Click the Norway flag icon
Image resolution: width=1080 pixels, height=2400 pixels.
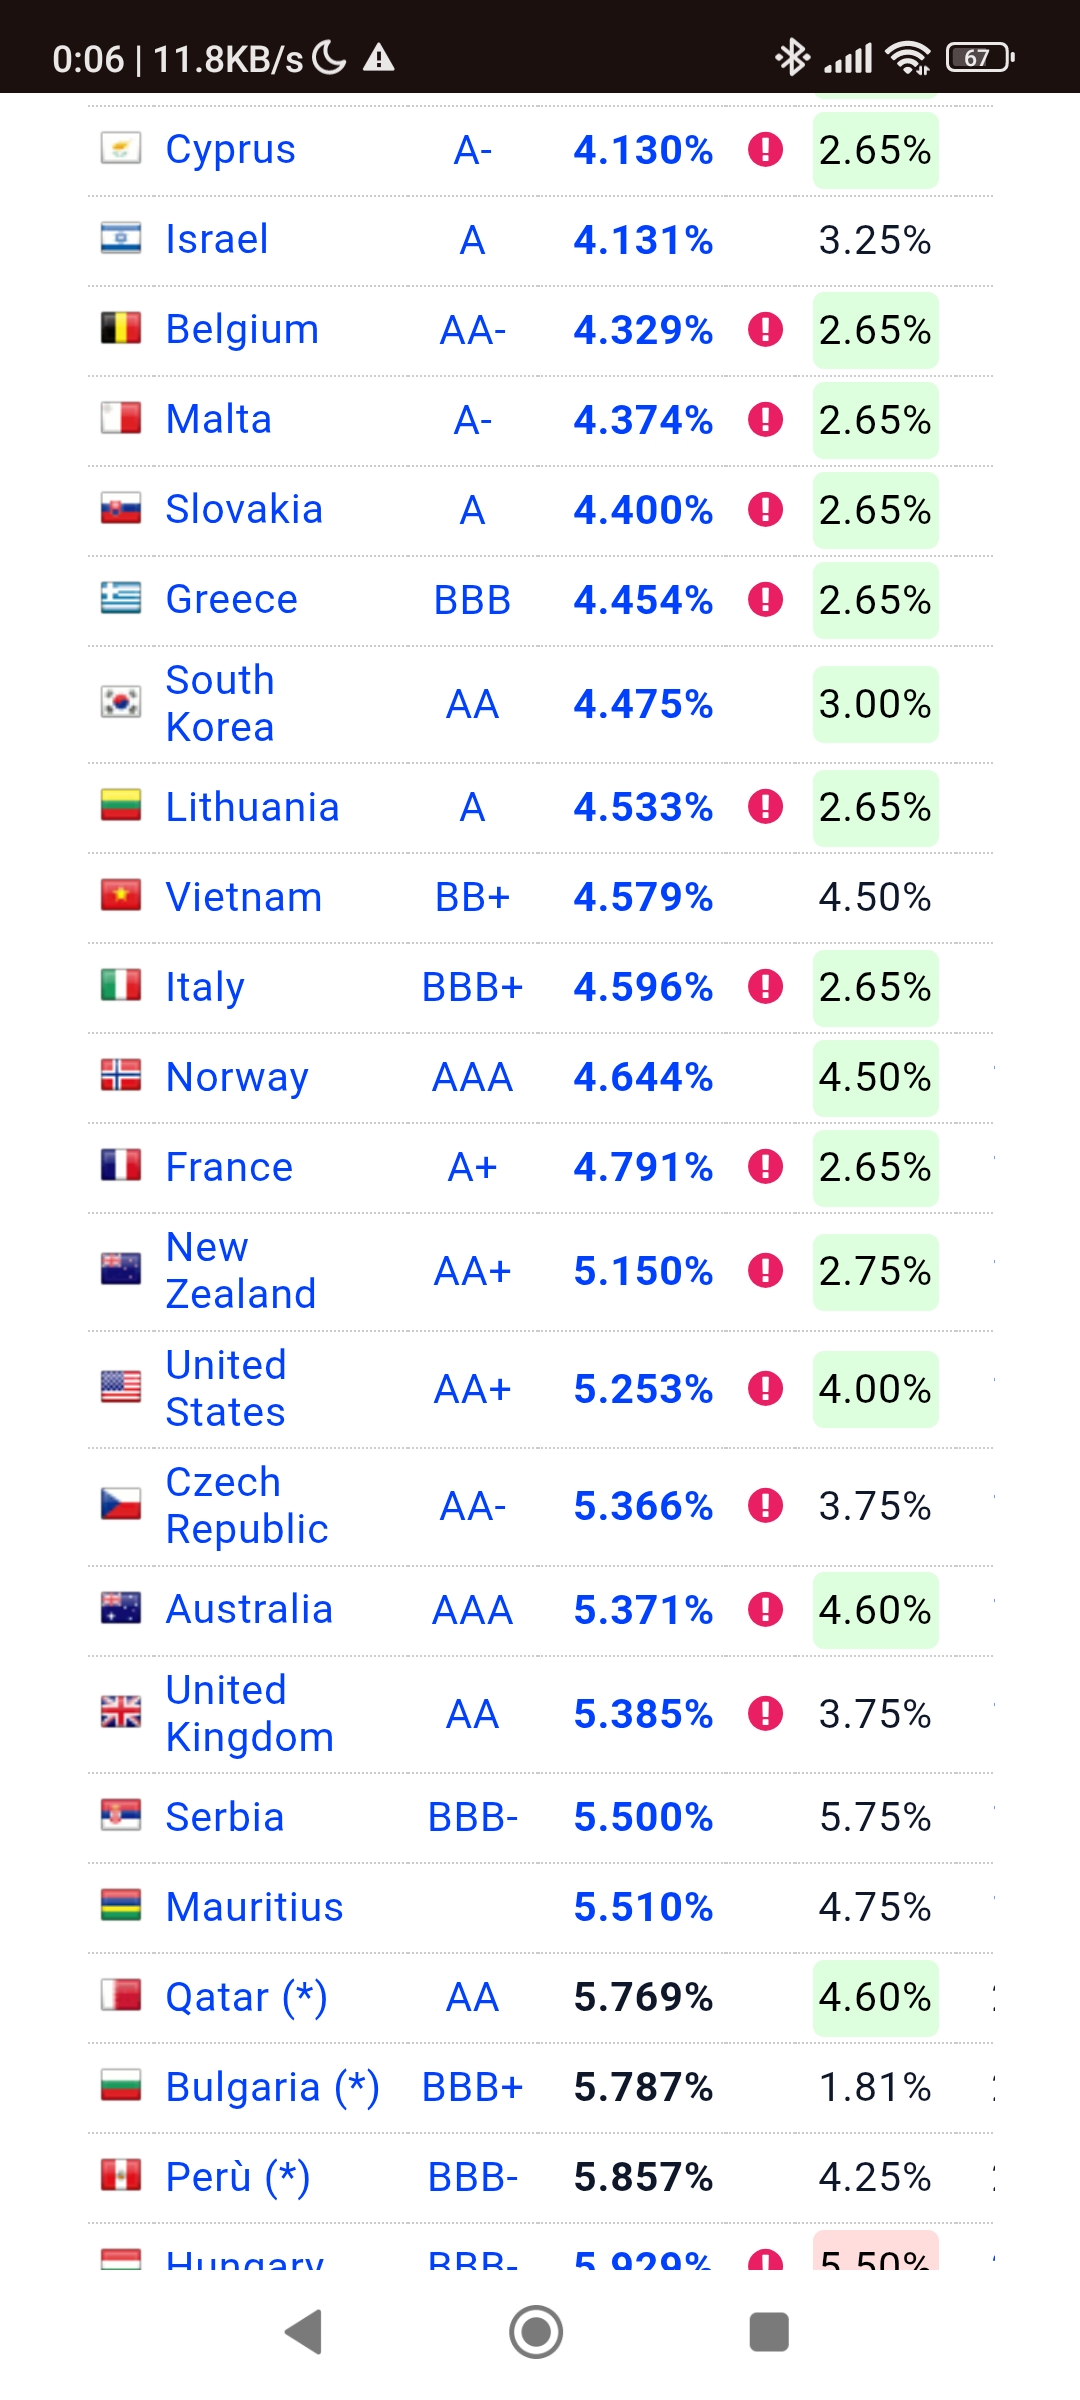tap(121, 1076)
